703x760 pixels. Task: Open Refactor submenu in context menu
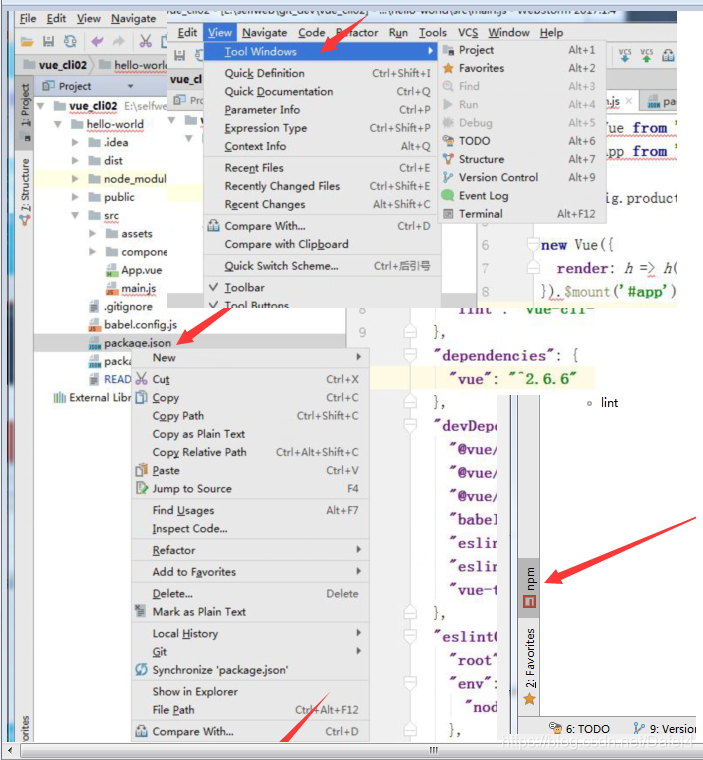click(250, 551)
